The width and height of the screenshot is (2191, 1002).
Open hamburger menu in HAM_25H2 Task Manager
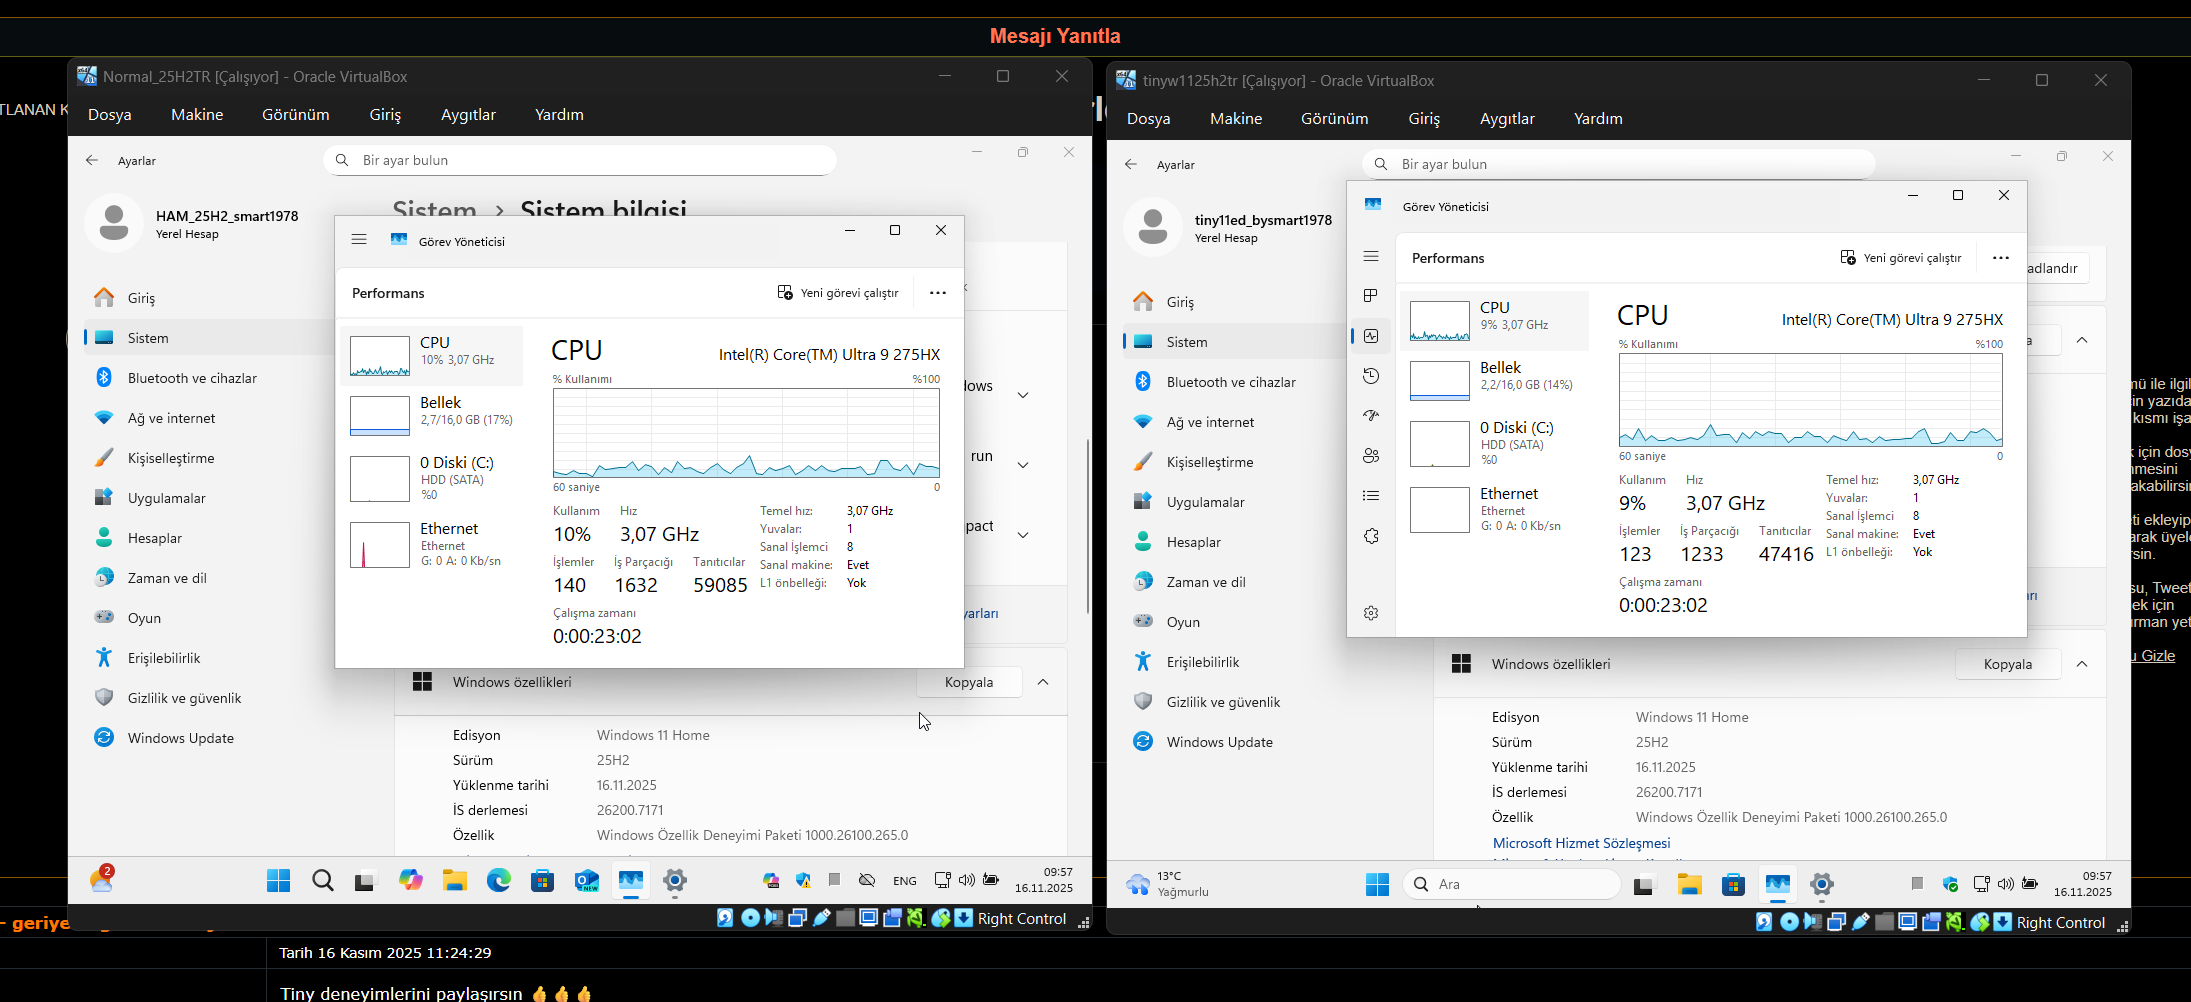click(x=359, y=240)
